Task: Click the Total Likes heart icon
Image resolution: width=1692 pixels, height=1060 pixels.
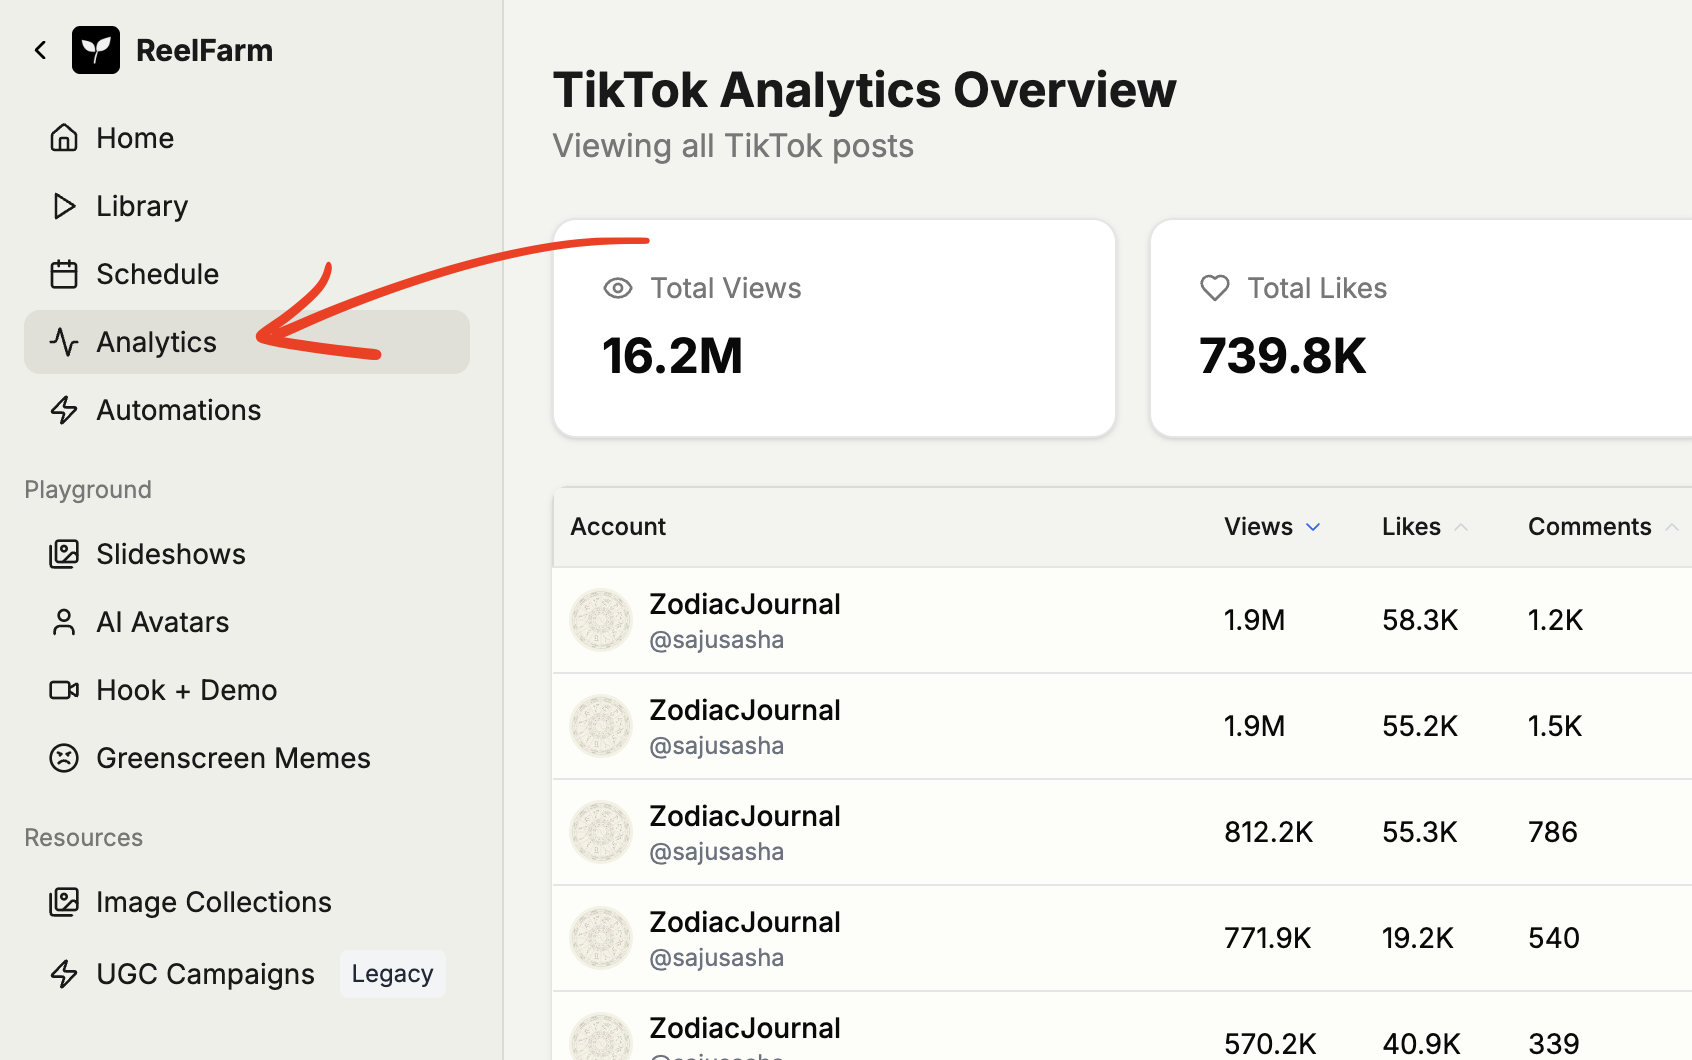Action: (1215, 289)
